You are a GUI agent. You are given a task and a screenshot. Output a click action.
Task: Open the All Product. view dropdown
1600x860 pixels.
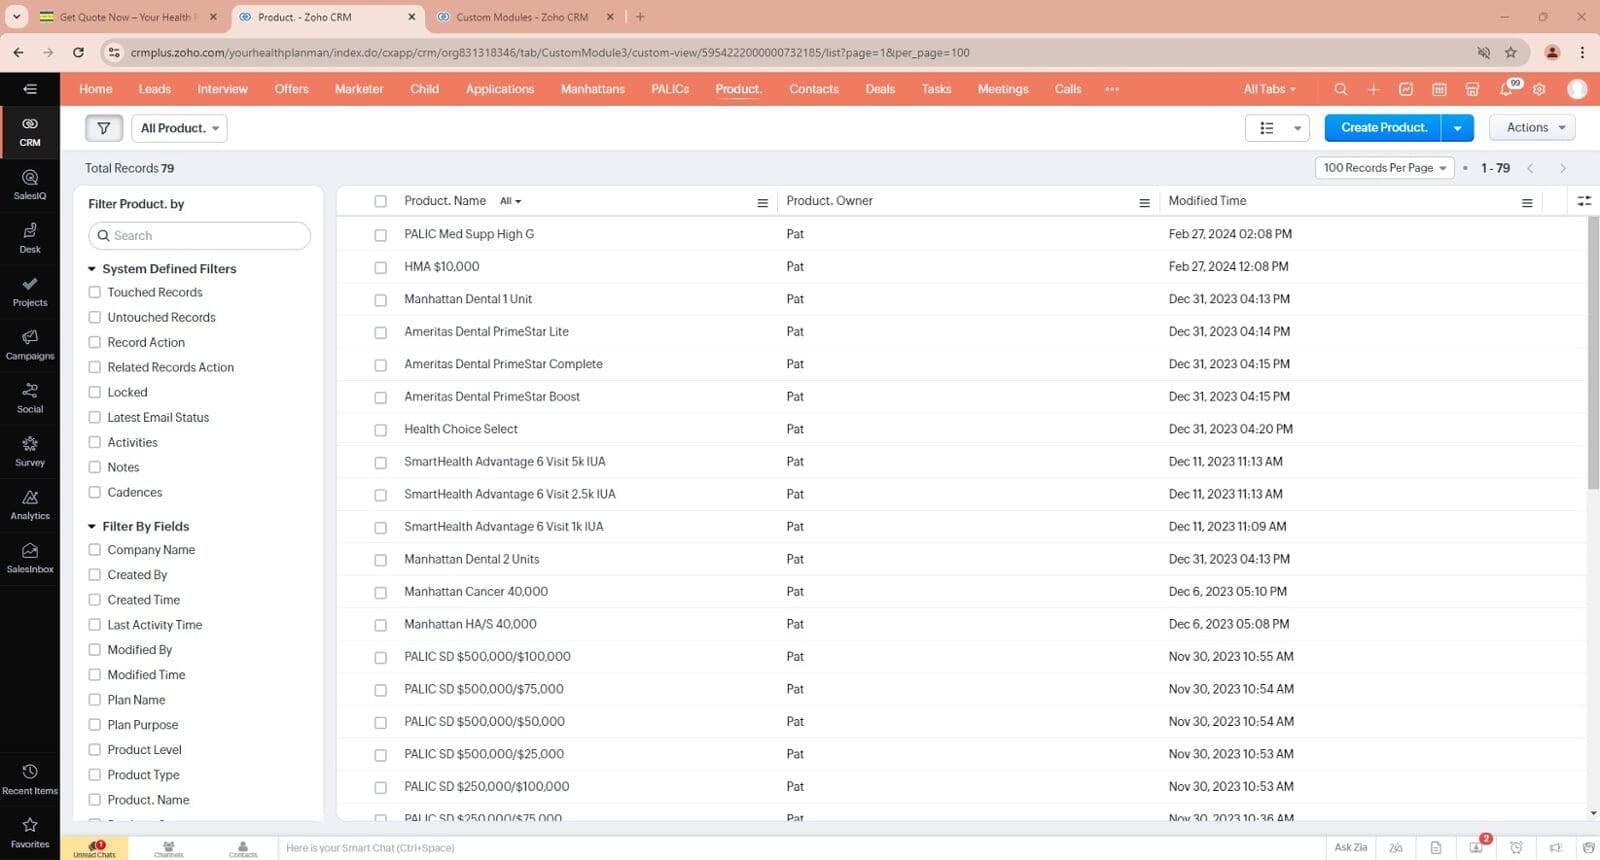click(180, 128)
